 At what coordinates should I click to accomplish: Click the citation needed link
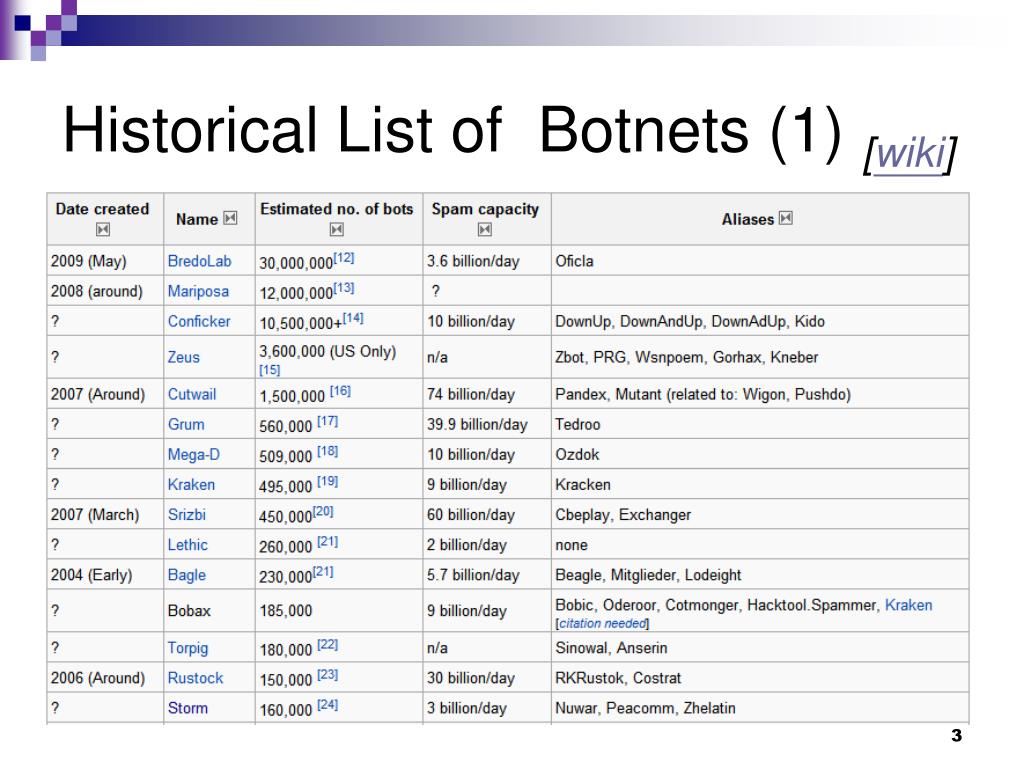pos(603,624)
